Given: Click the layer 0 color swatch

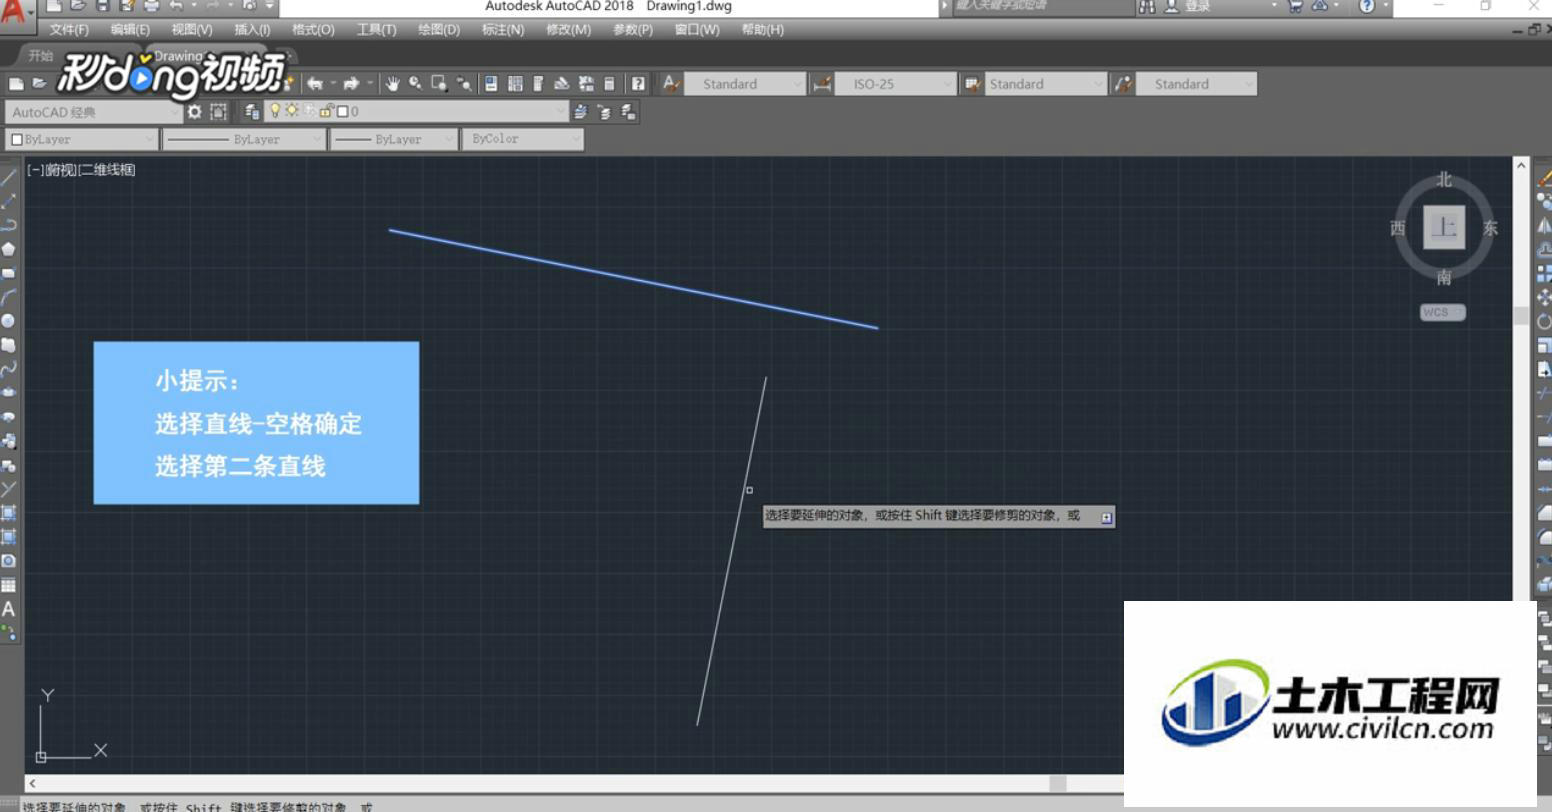Looking at the screenshot, I should [343, 112].
